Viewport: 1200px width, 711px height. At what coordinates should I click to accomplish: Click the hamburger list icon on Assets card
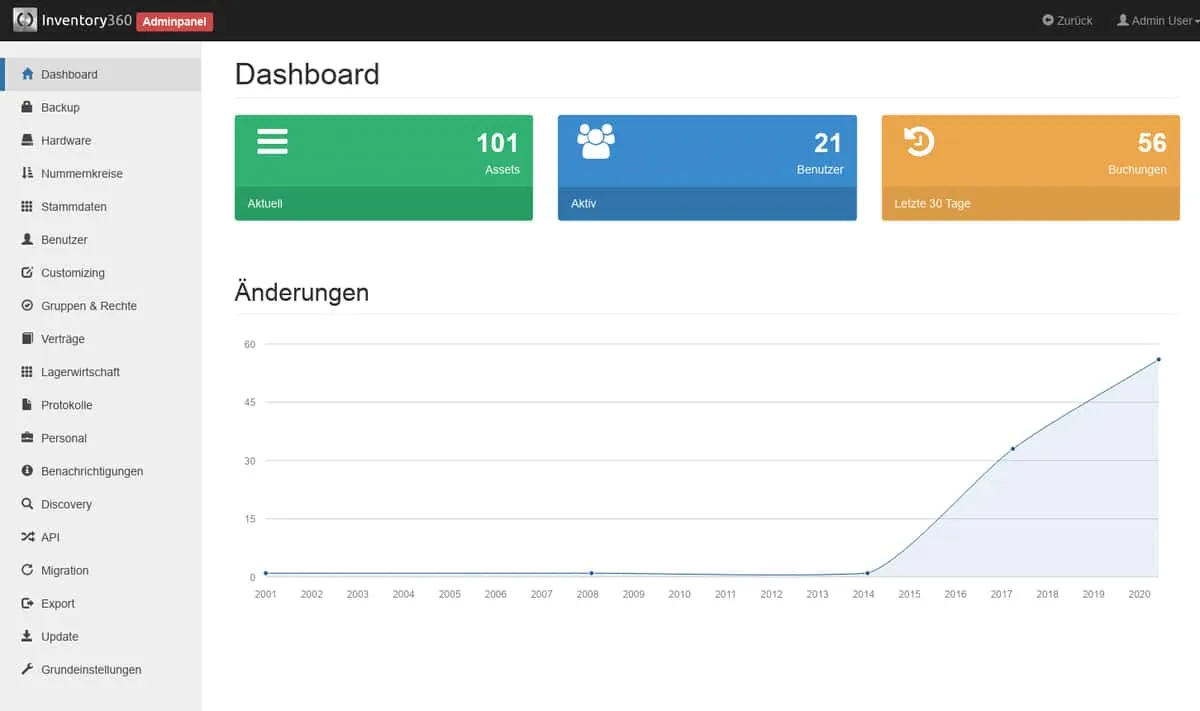click(x=272, y=141)
